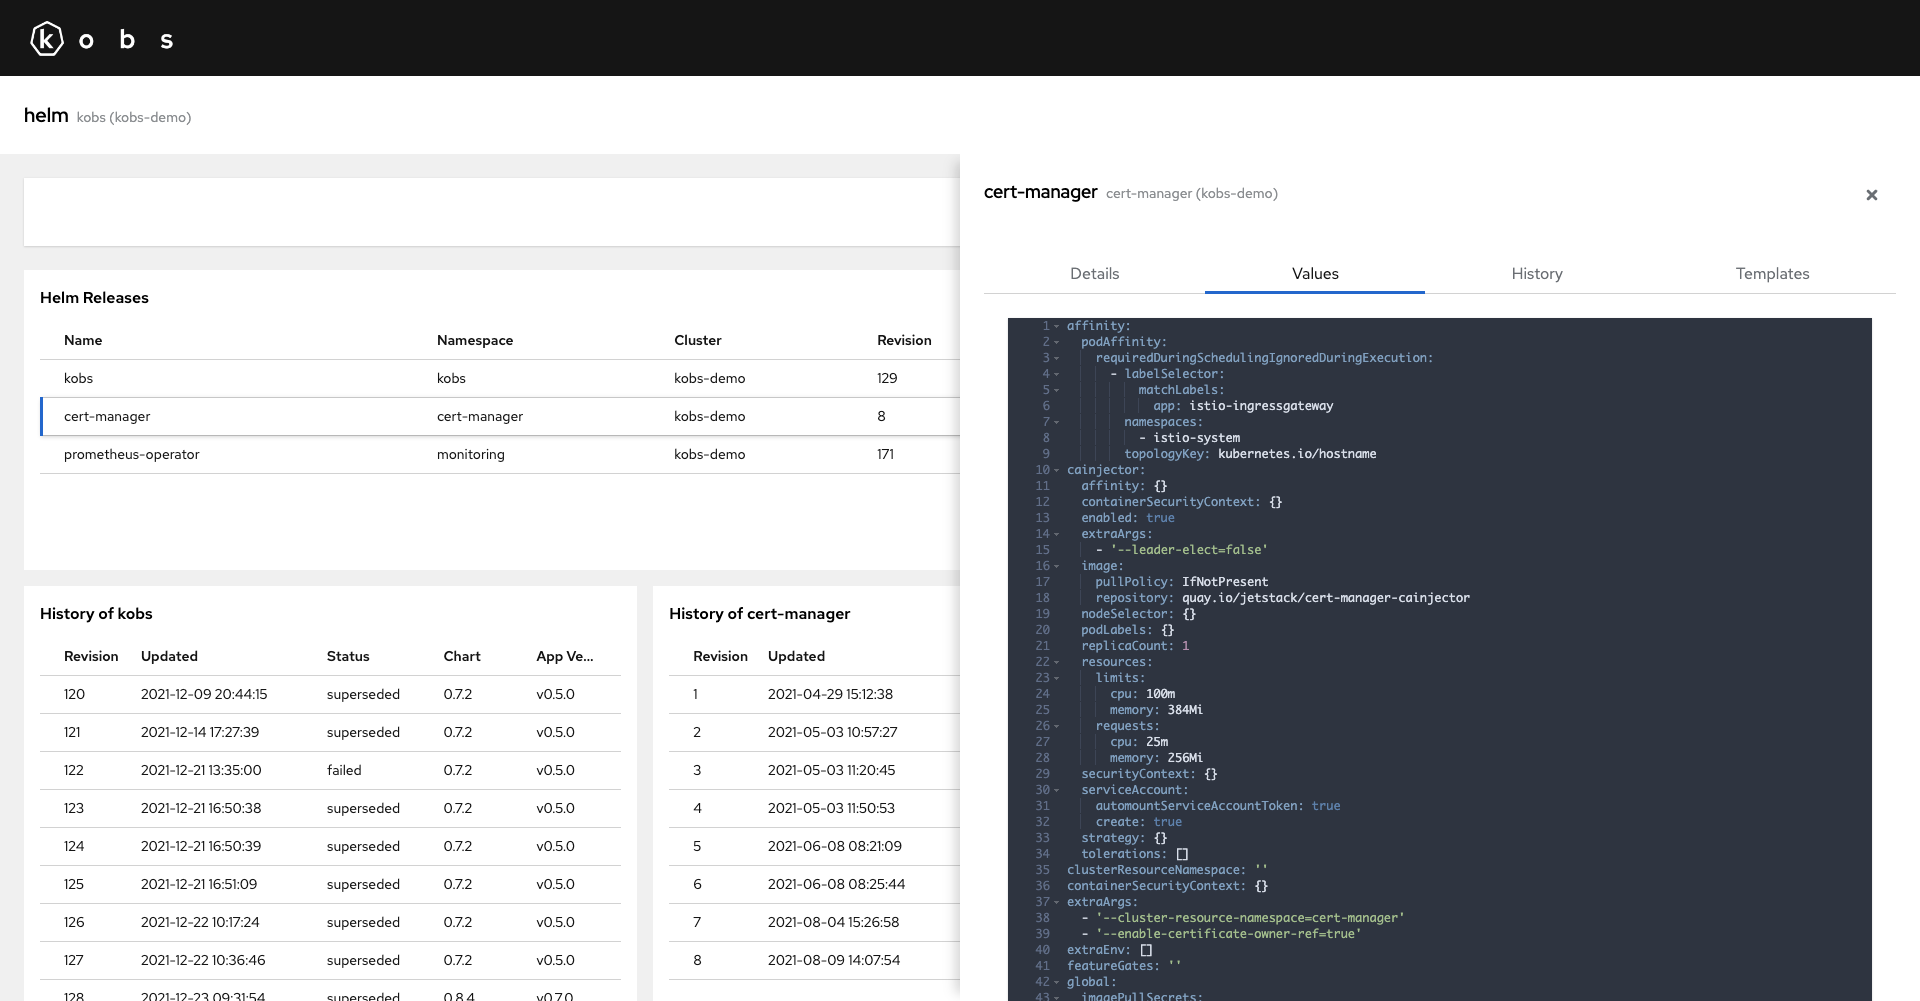The image size is (1920, 1001).
Task: Open cert-manager revision dated 2021-05-03 10:57:27
Action: [814, 733]
